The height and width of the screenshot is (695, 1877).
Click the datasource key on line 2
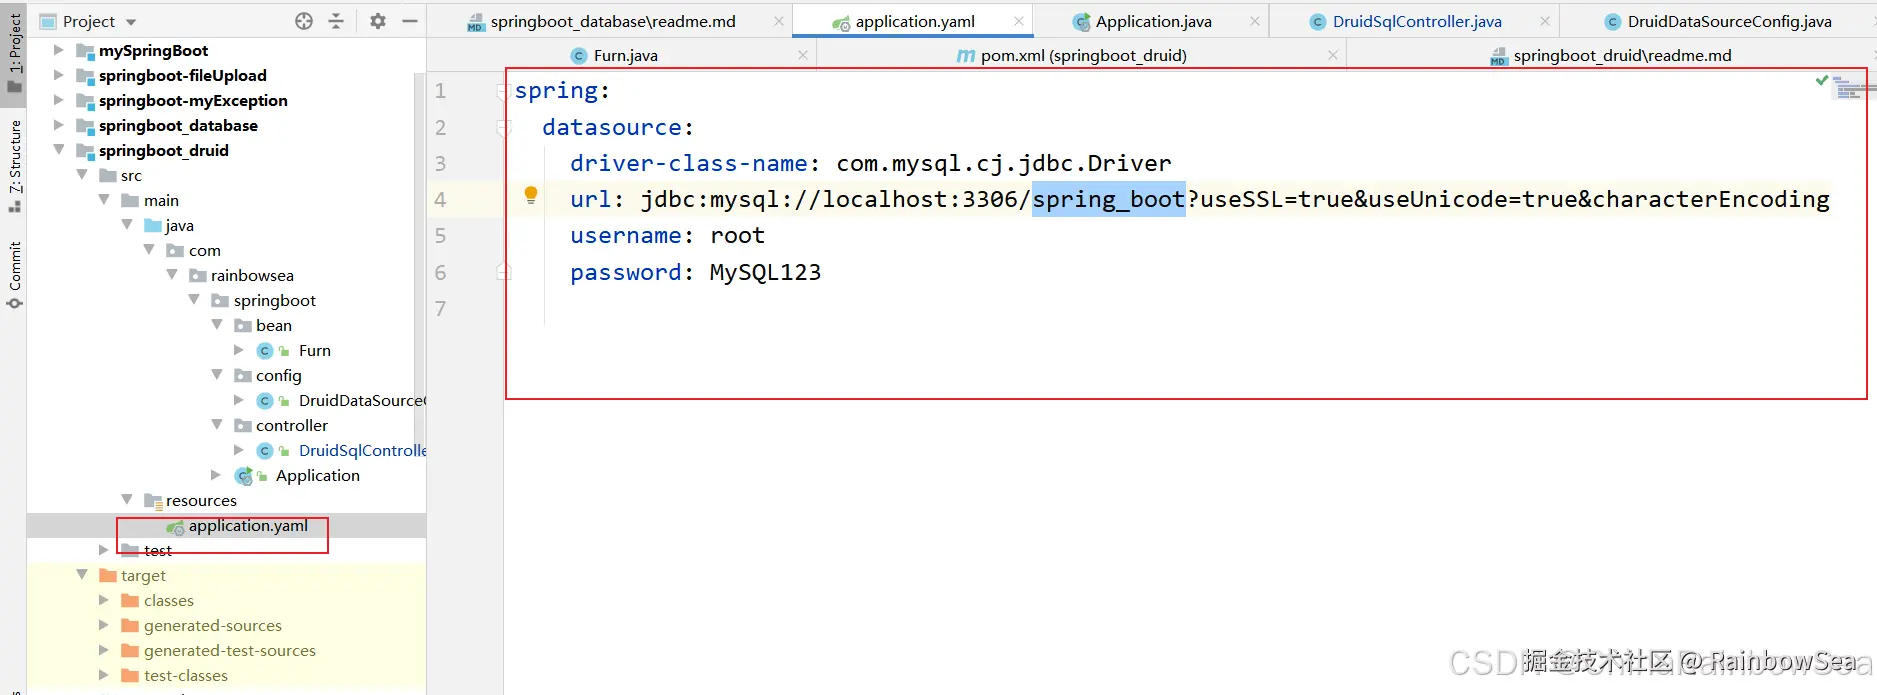[x=612, y=127]
